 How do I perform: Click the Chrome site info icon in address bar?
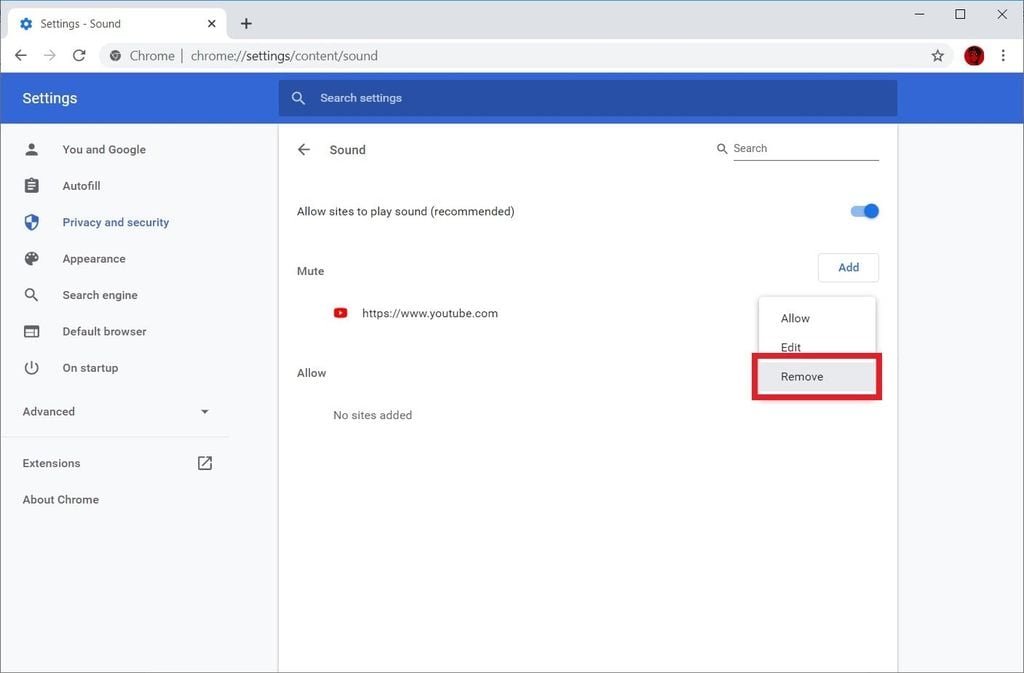[x=116, y=55]
